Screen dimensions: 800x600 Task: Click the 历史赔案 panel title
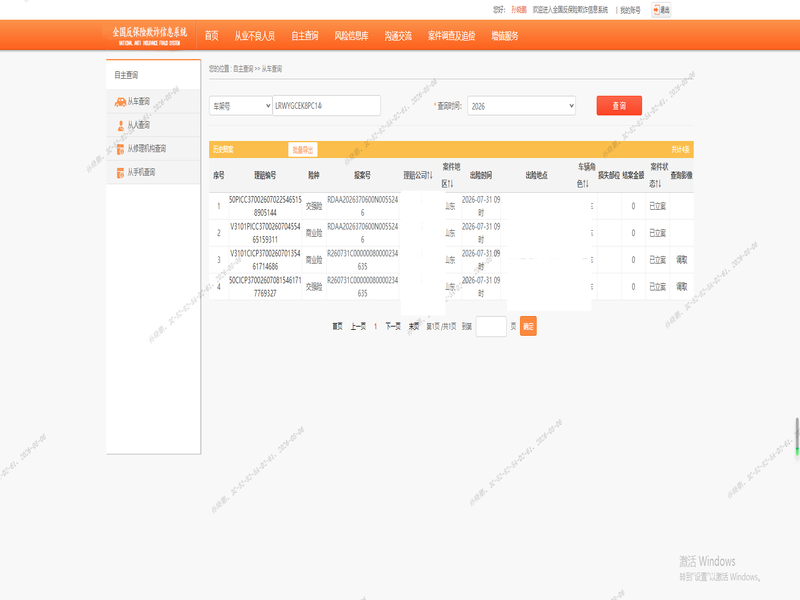pos(223,149)
